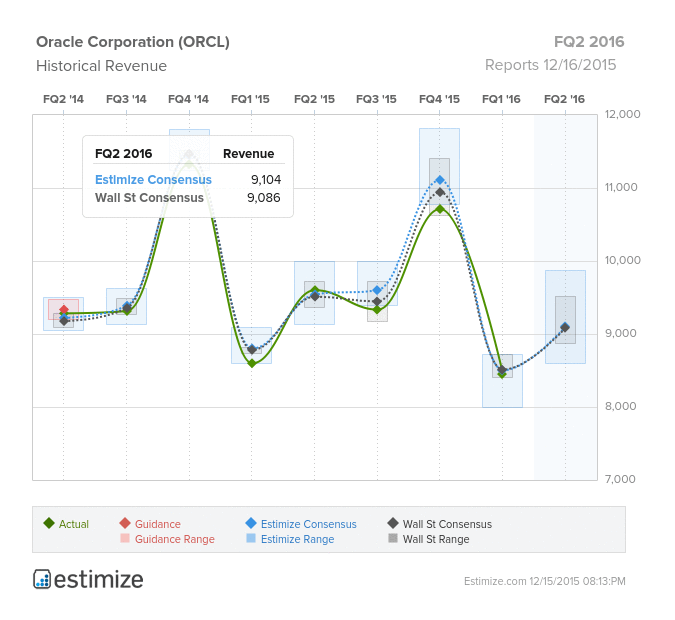
Task: Click the FQ4 '15 gray Wall St point
Action: coord(440,192)
